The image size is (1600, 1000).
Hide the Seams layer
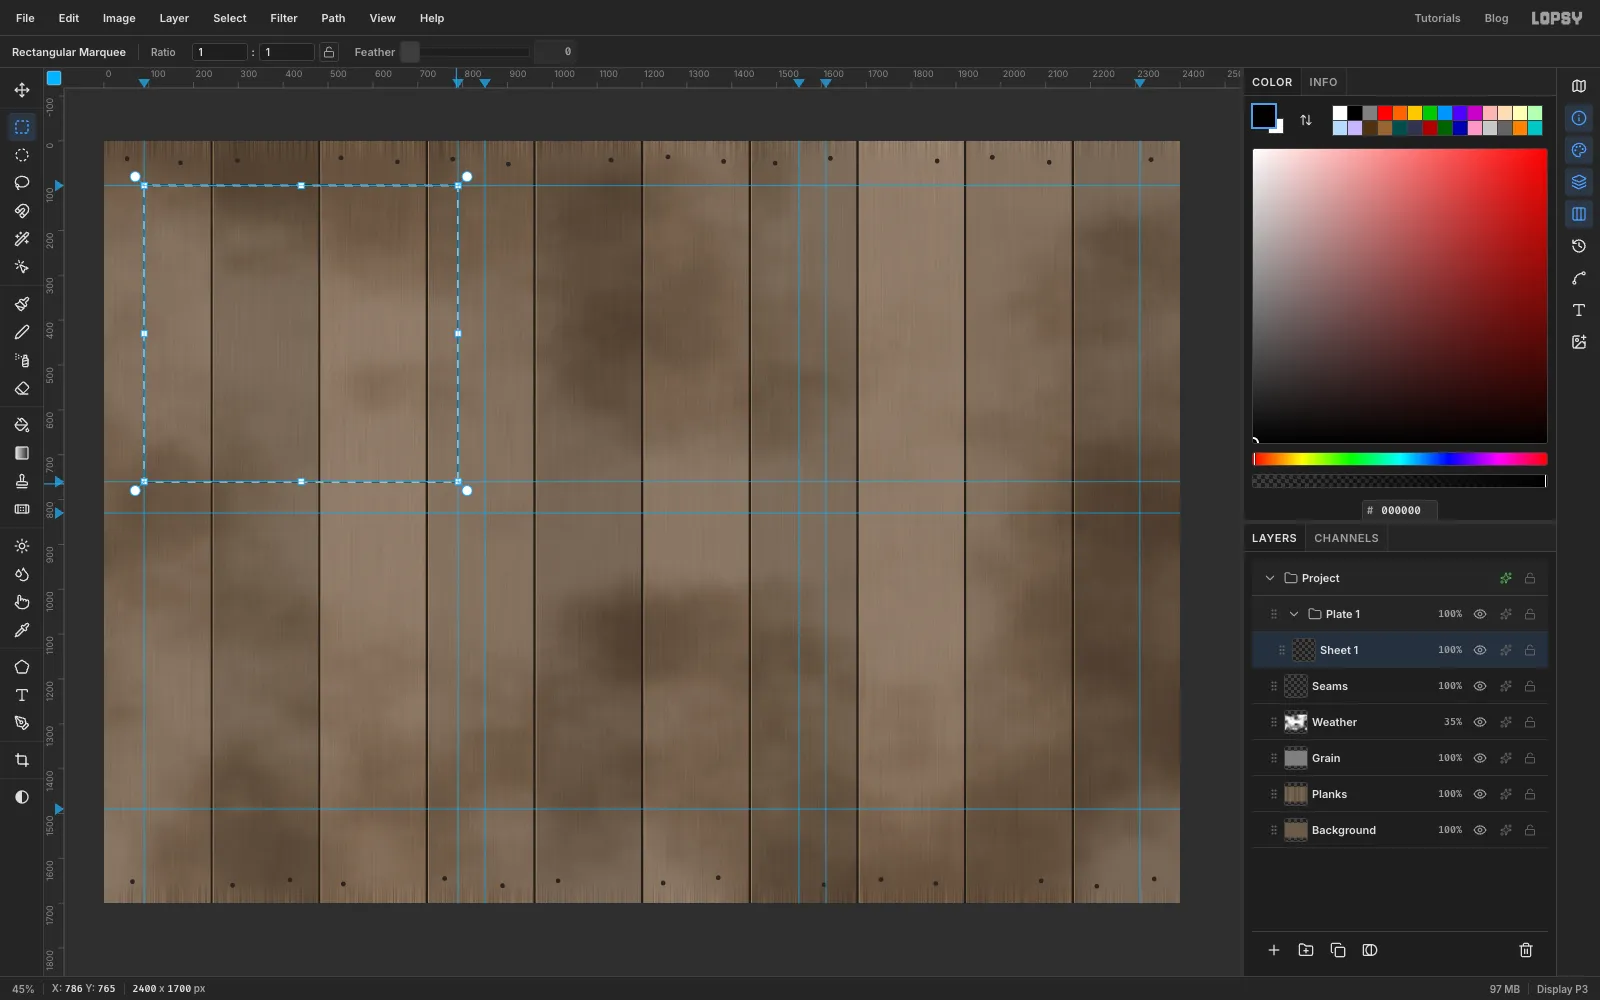(x=1480, y=686)
